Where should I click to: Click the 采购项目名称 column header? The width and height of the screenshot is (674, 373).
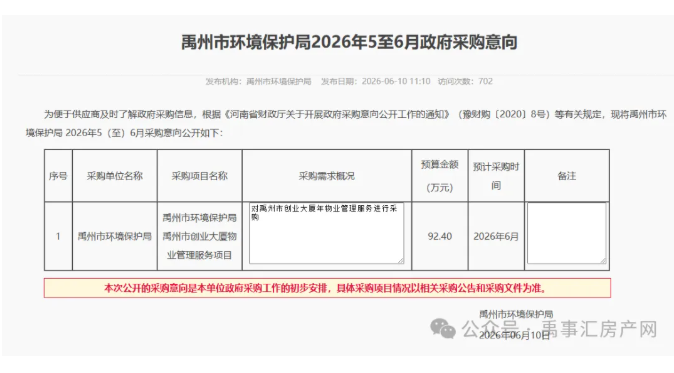click(199, 176)
